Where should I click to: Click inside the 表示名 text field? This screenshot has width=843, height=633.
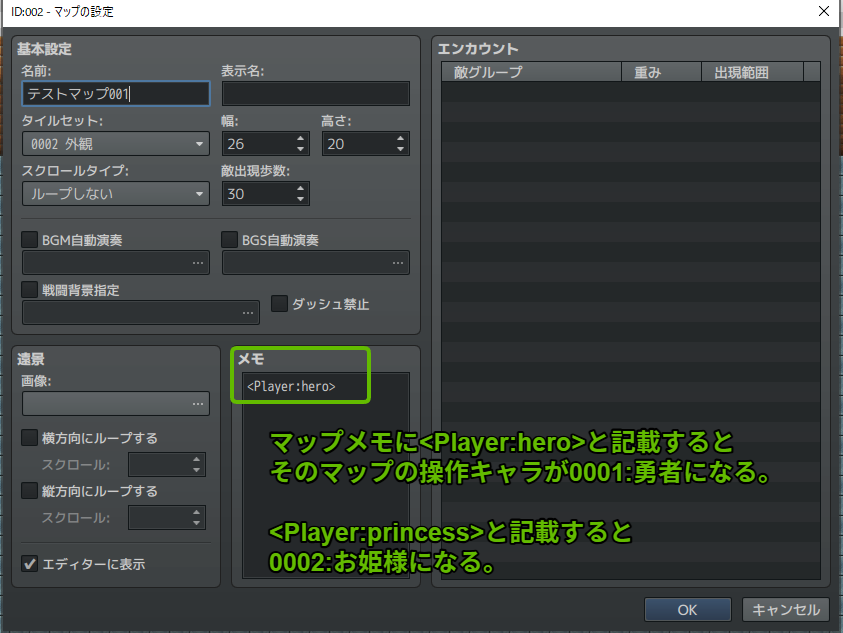coord(316,93)
